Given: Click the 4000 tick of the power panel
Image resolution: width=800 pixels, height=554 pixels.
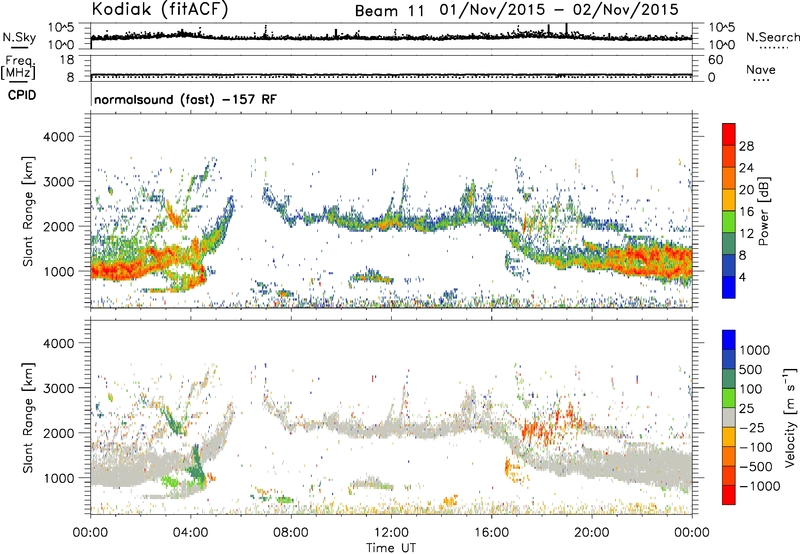Looking at the screenshot, I should pos(58,137).
